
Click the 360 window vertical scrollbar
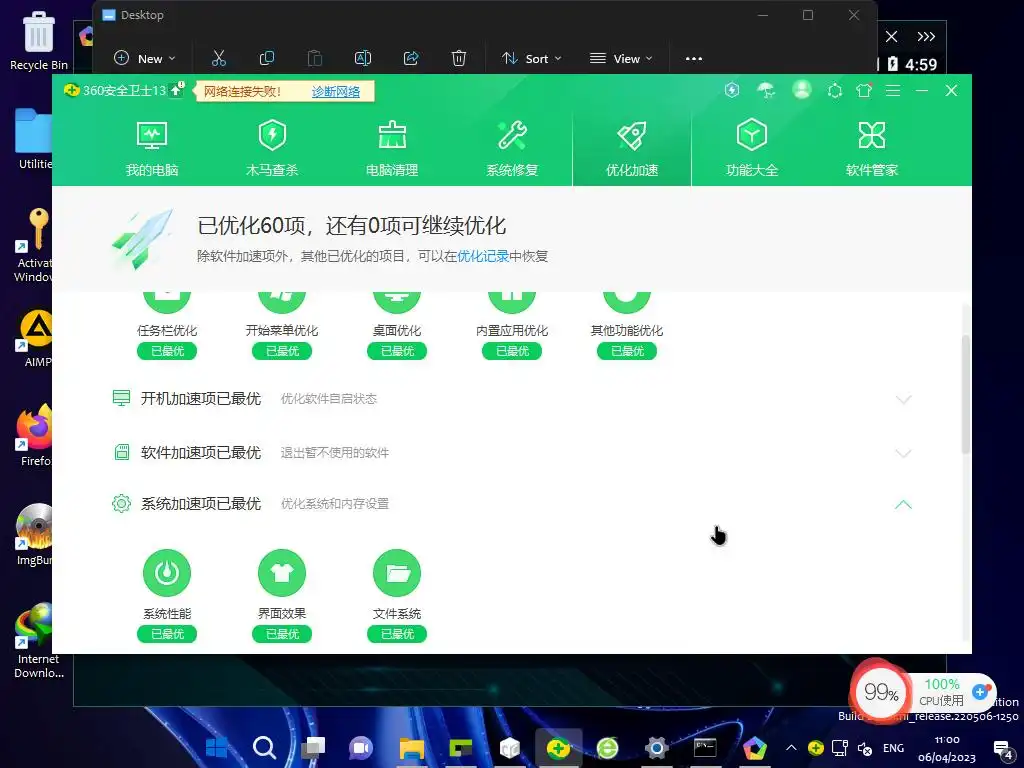click(x=965, y=394)
